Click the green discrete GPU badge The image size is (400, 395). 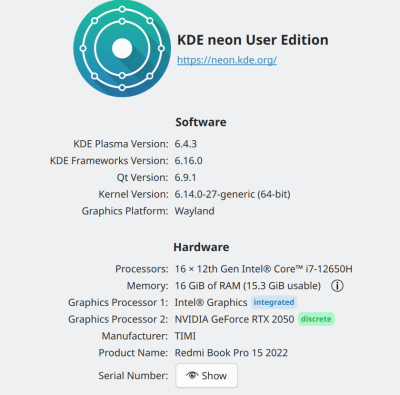(316, 319)
